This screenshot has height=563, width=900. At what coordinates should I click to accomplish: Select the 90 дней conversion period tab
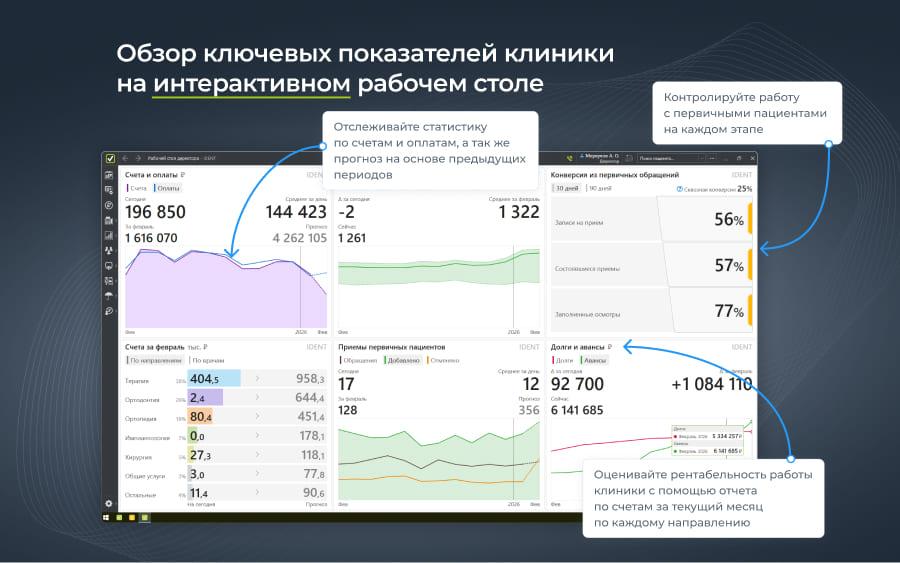[600, 188]
